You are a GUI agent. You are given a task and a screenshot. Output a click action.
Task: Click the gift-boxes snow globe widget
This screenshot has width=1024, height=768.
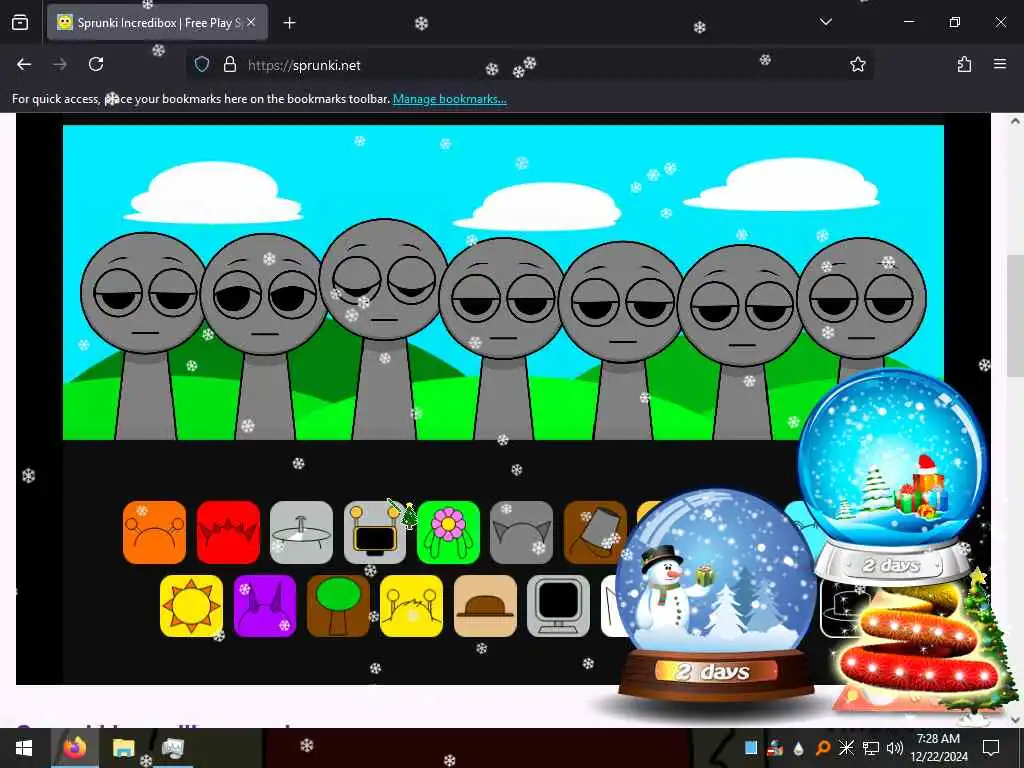point(892,477)
